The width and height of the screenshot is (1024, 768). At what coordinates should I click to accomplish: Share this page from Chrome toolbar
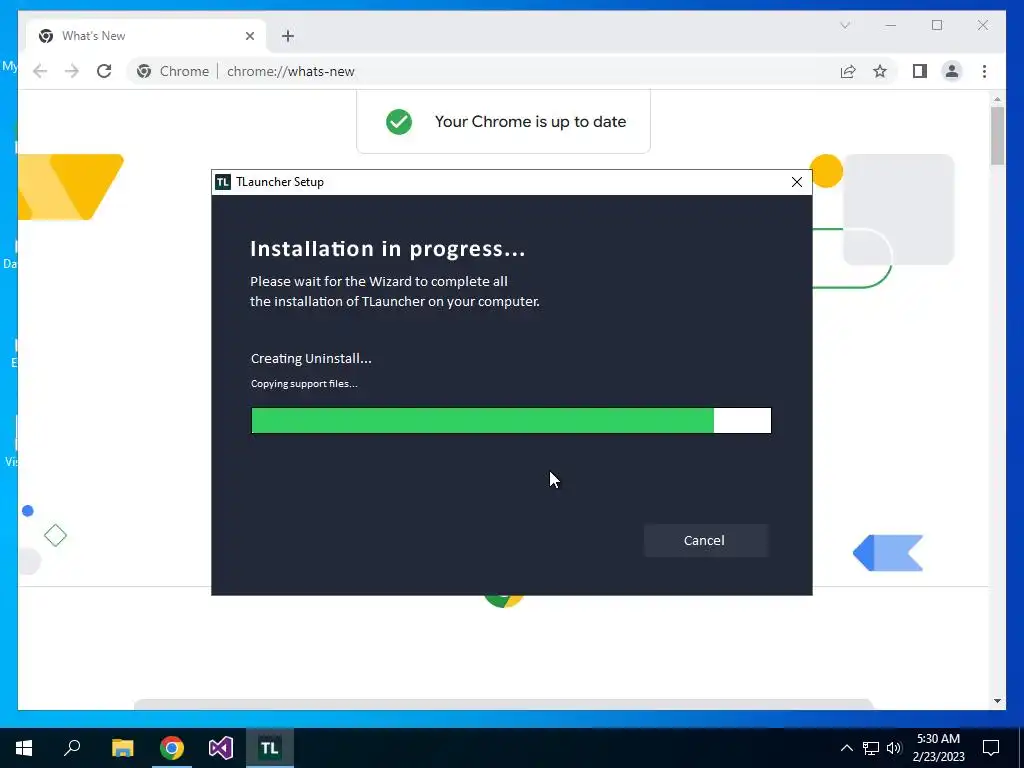pos(848,71)
